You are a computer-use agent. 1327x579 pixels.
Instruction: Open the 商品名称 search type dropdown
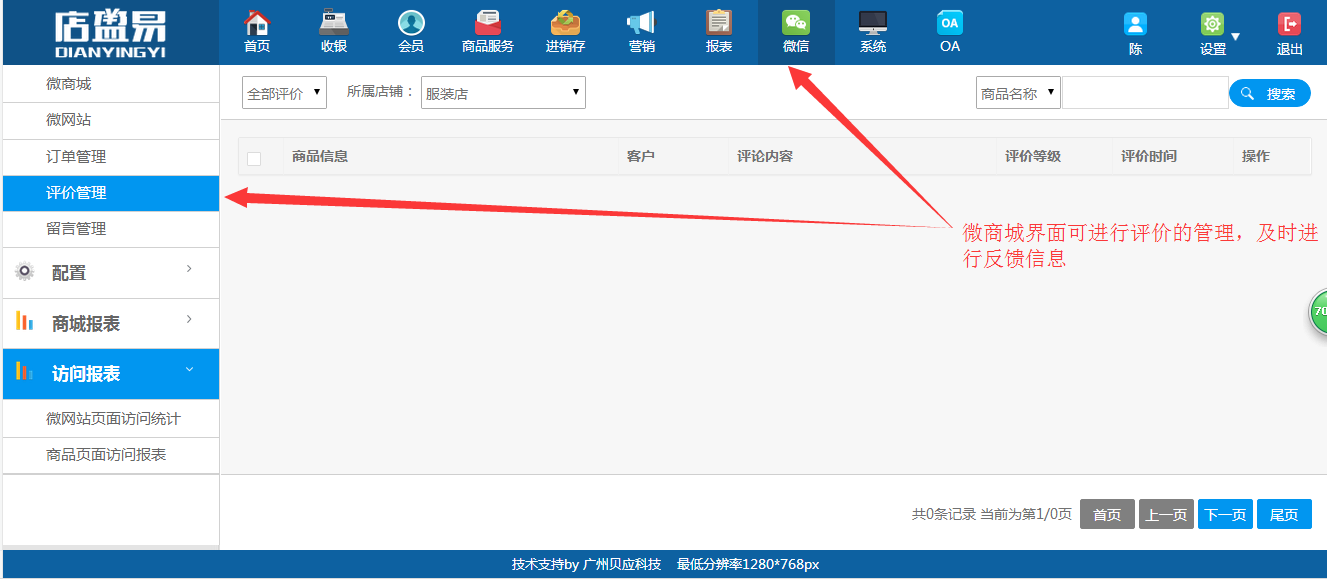coord(1018,93)
